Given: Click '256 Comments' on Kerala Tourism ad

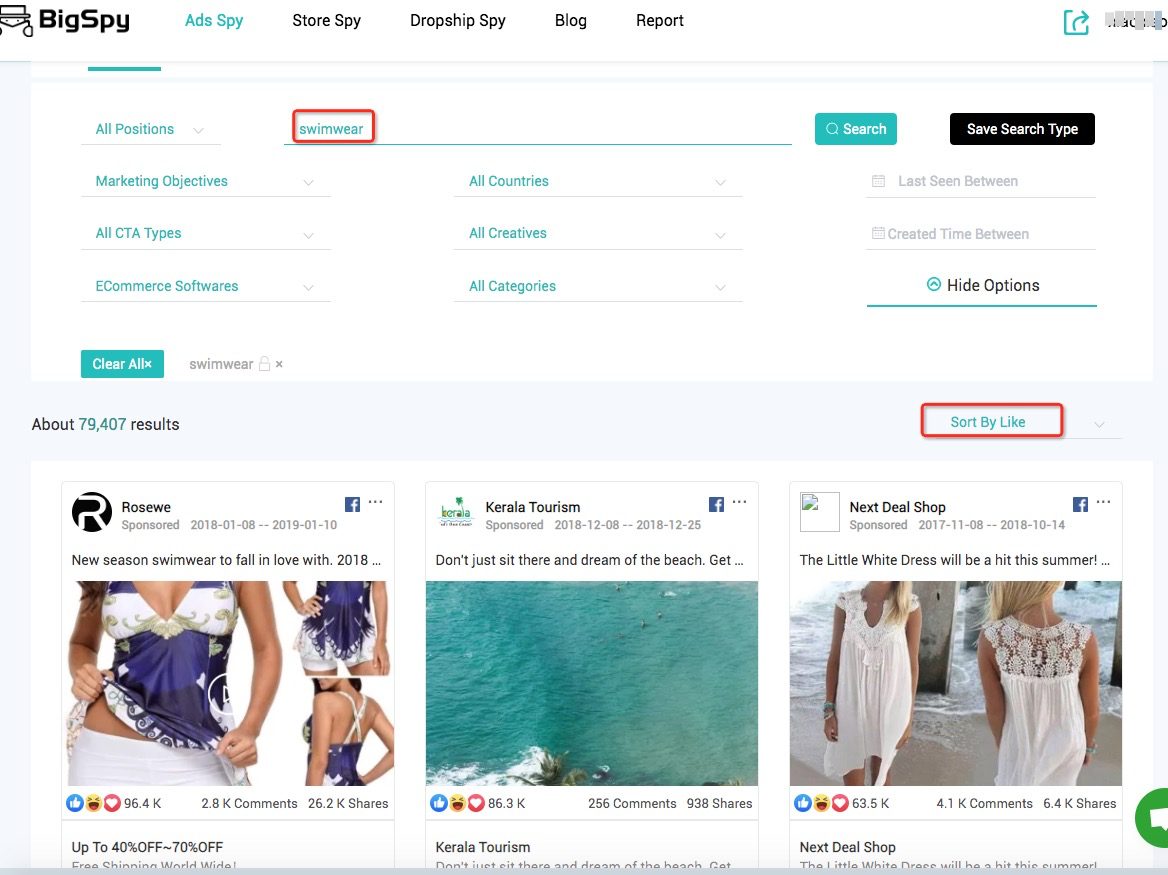Looking at the screenshot, I should (632, 804).
